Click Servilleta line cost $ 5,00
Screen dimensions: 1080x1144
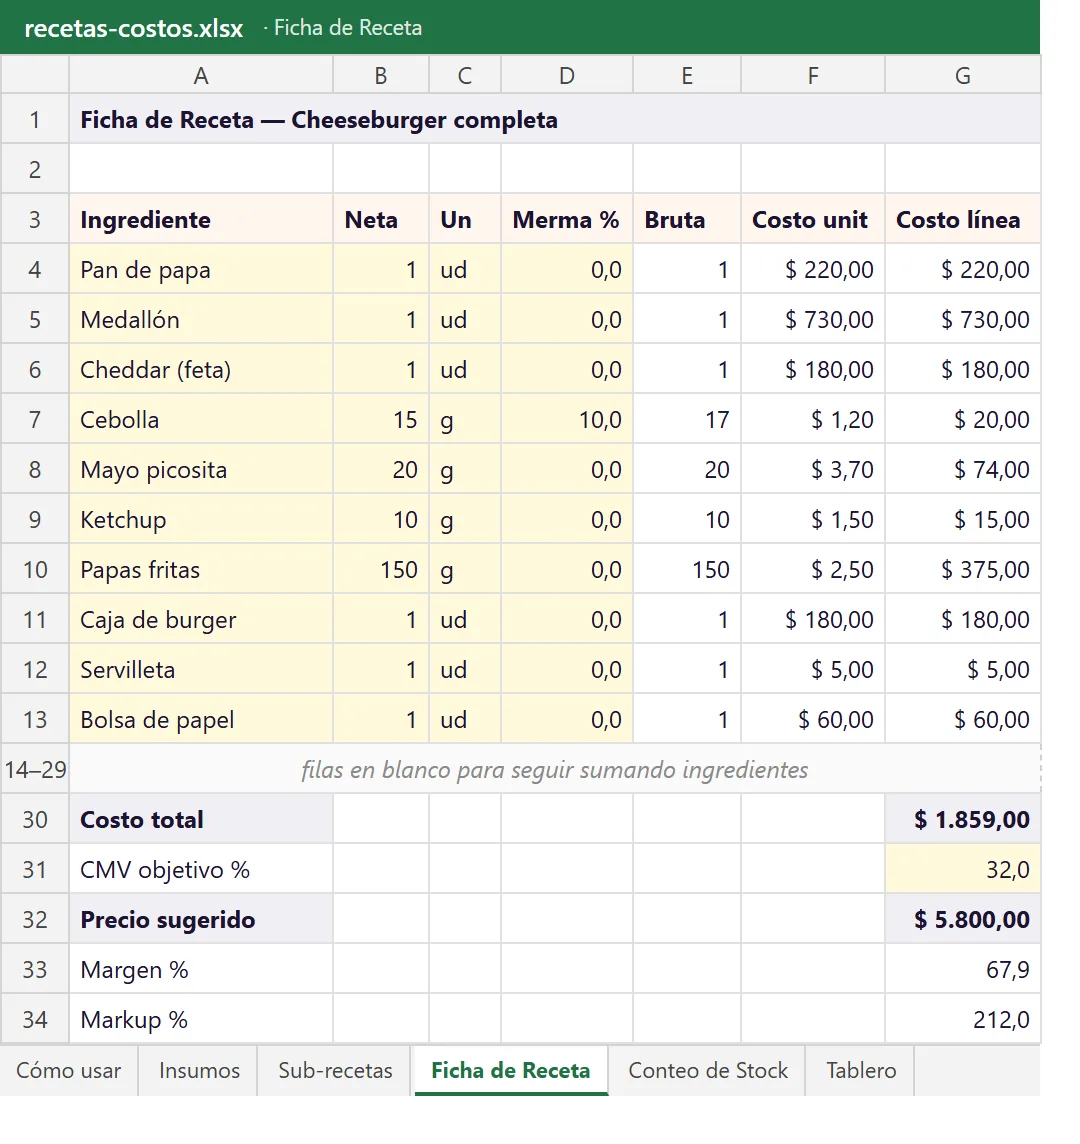point(963,669)
